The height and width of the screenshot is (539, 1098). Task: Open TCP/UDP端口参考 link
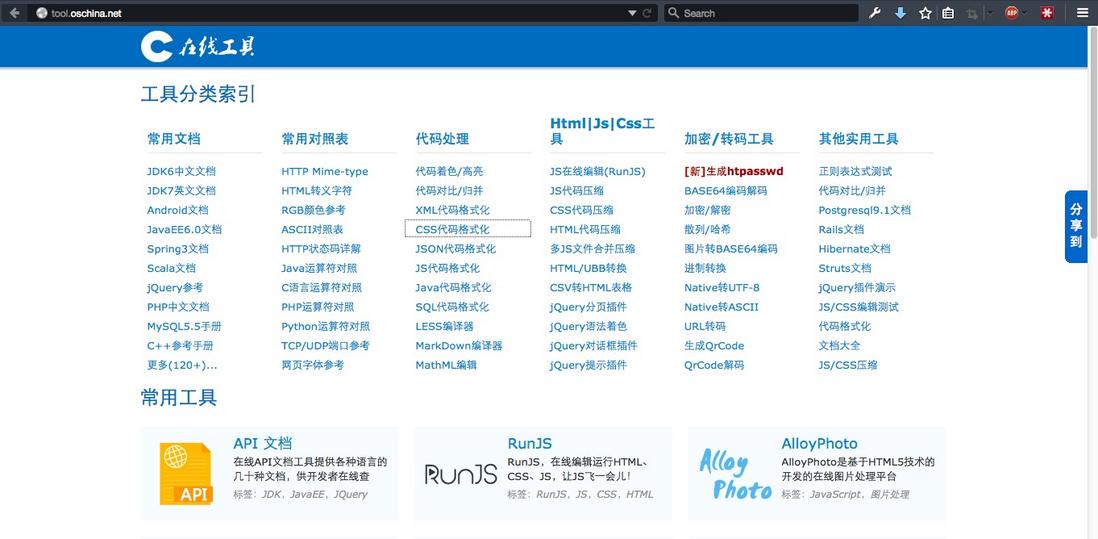point(326,346)
